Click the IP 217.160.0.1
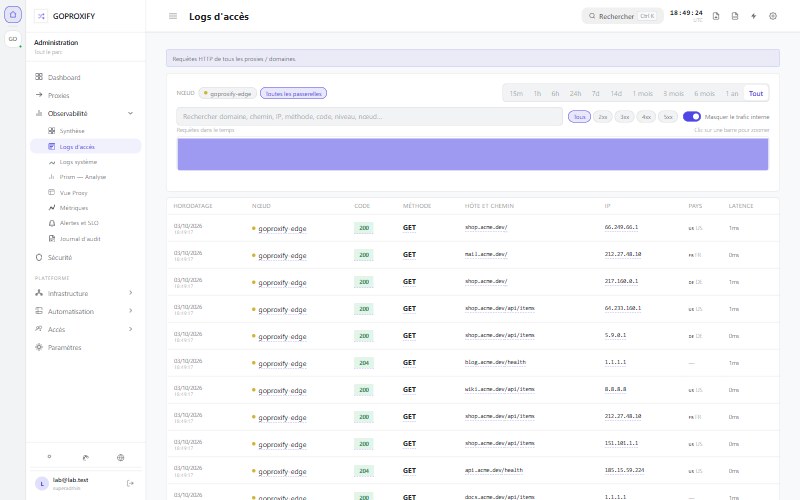This screenshot has height=500, width=800. pyautogui.click(x=621, y=281)
